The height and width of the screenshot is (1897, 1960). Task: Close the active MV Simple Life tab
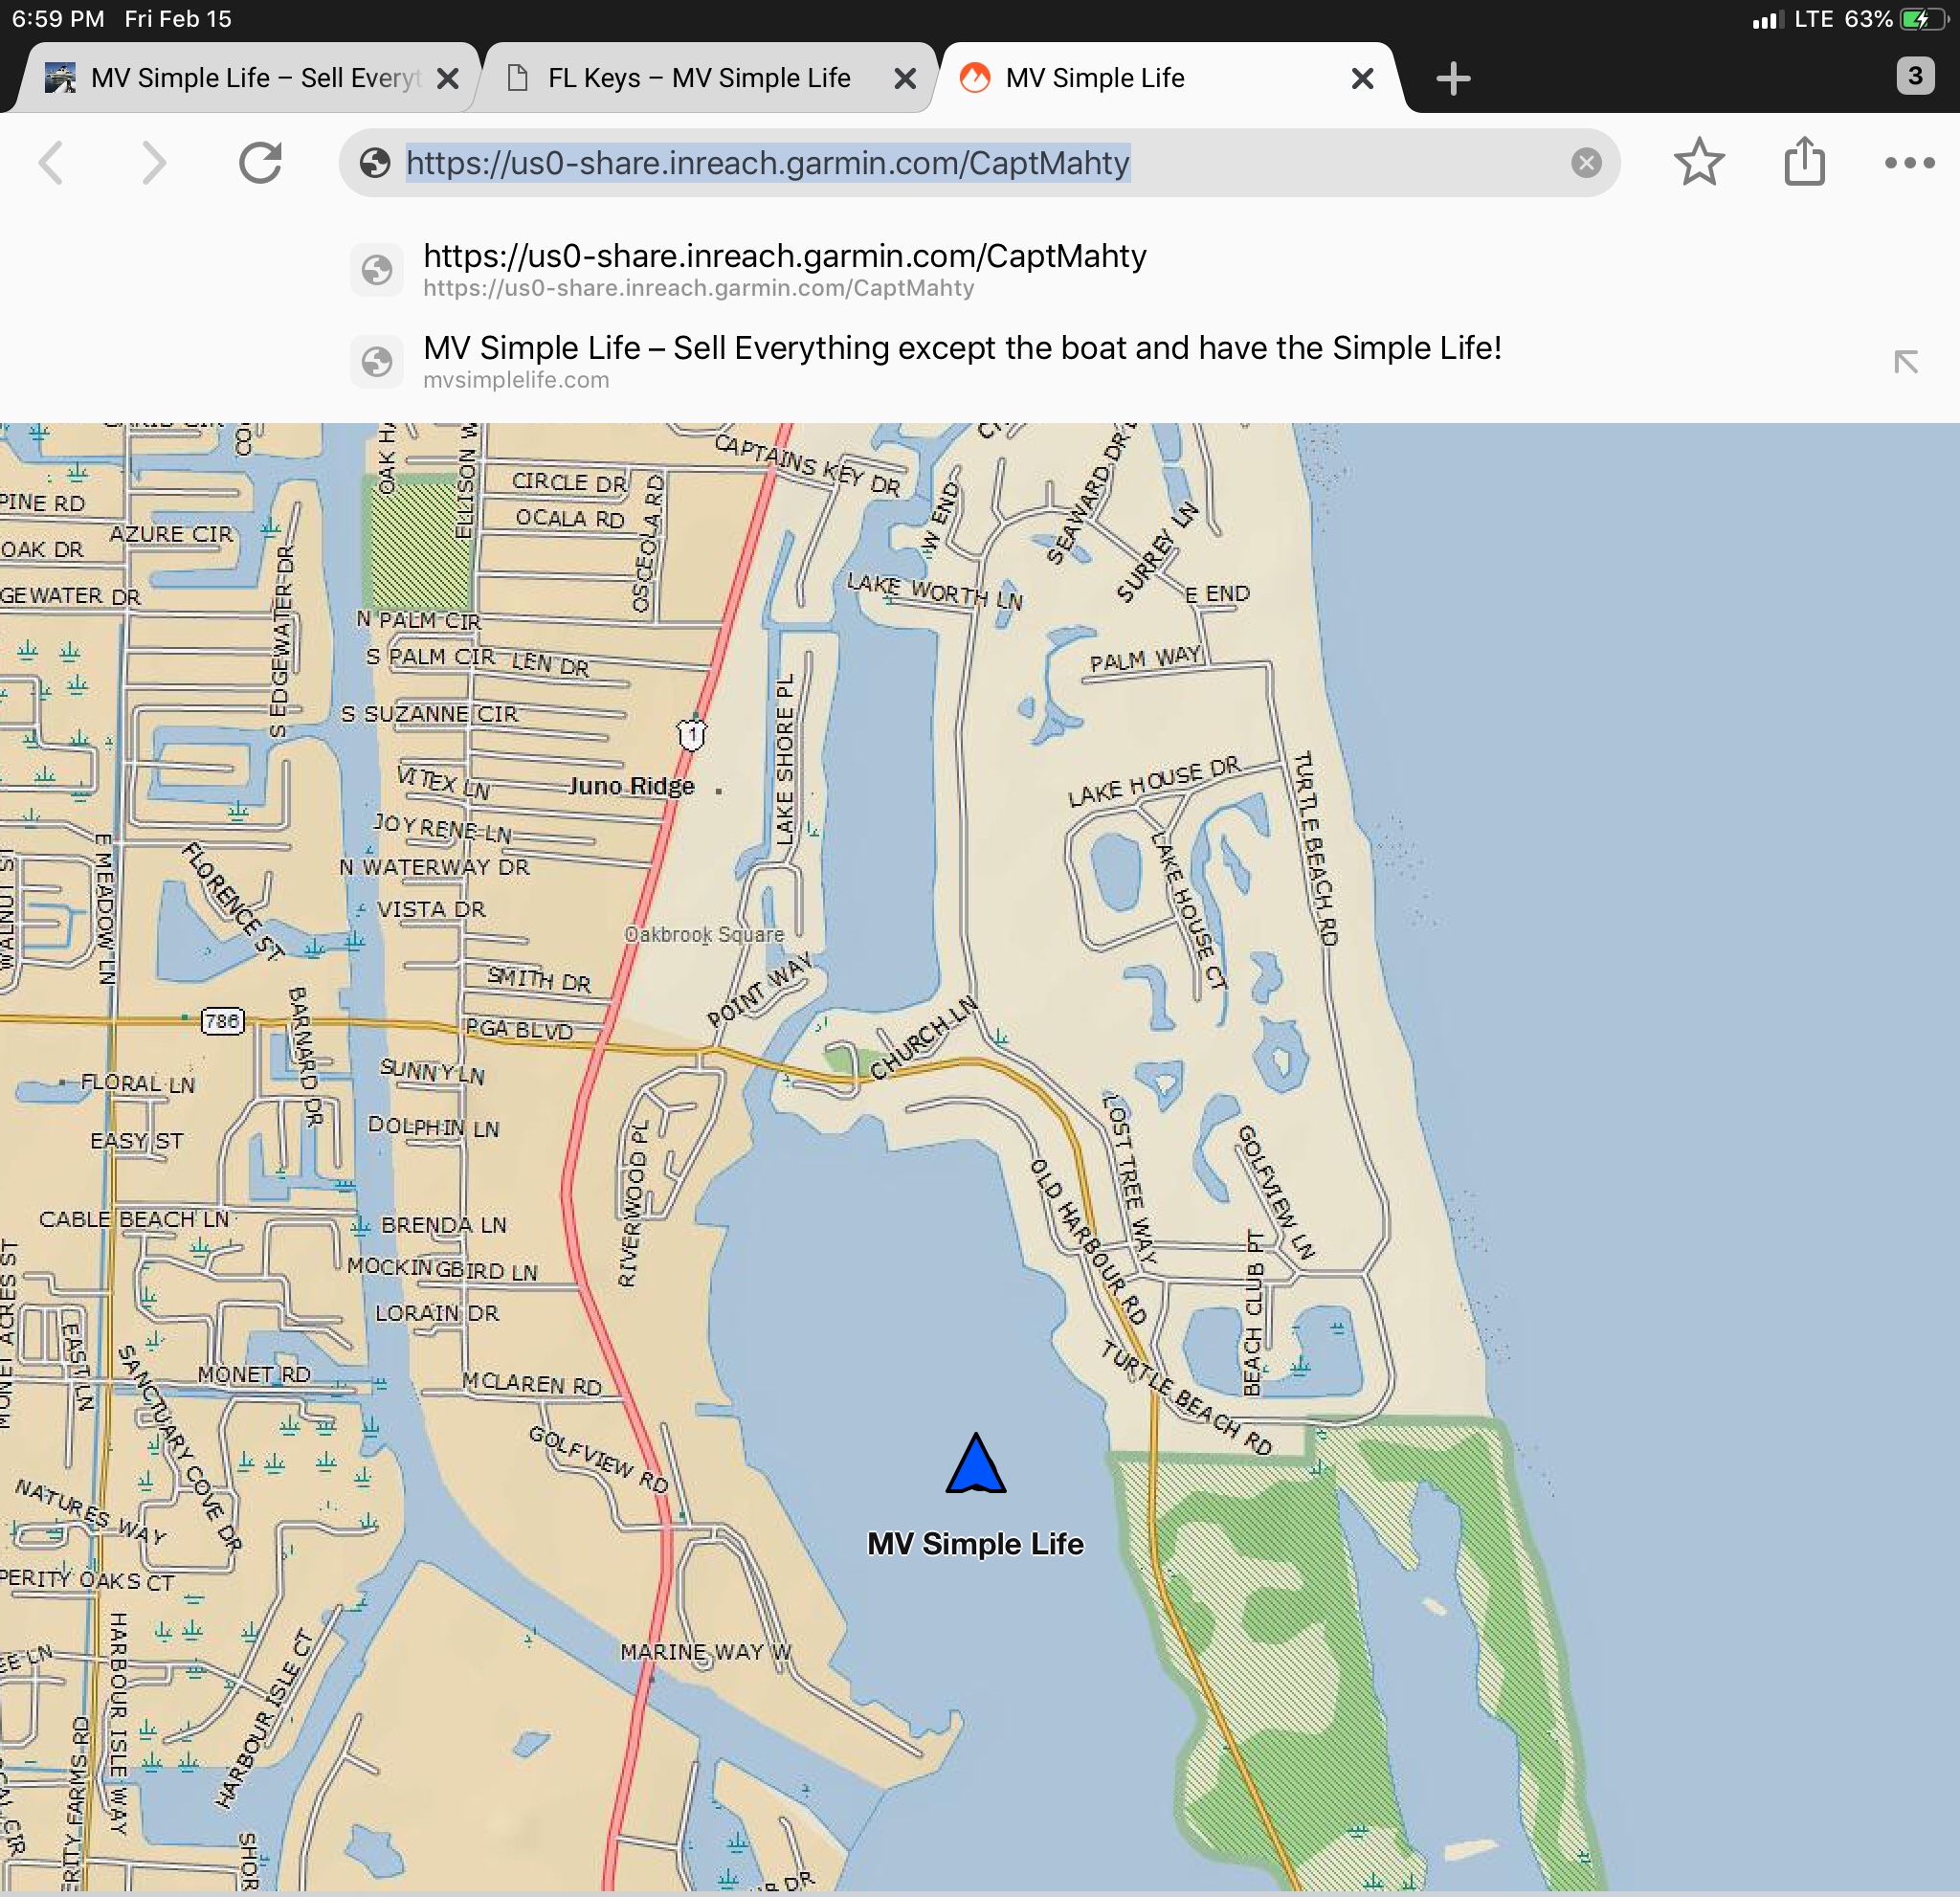pyautogui.click(x=1361, y=78)
